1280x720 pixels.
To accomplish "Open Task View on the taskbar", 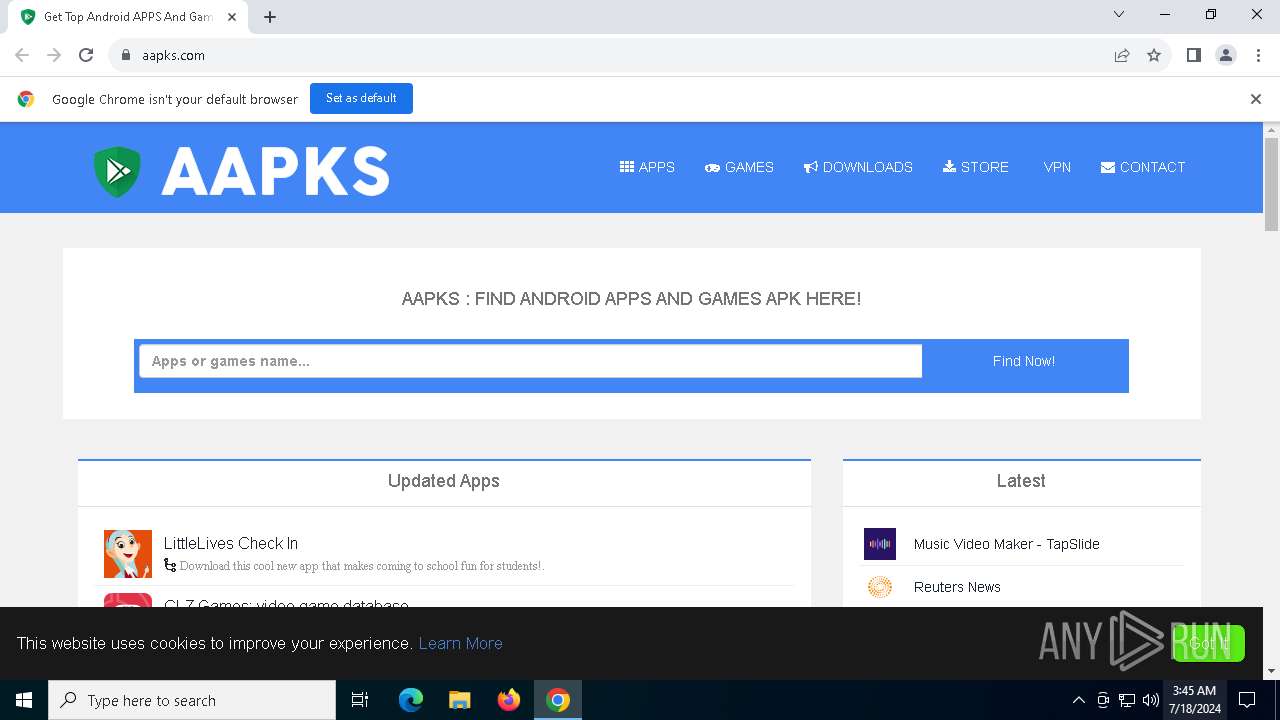I will click(360, 700).
